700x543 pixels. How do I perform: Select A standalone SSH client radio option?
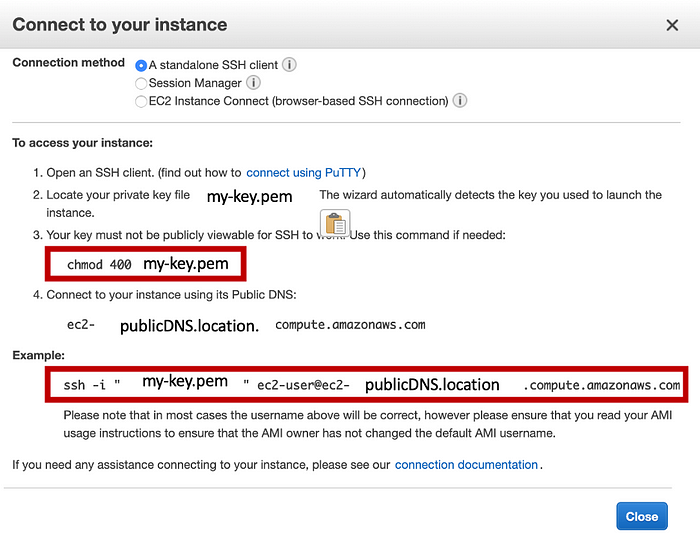pyautogui.click(x=141, y=66)
